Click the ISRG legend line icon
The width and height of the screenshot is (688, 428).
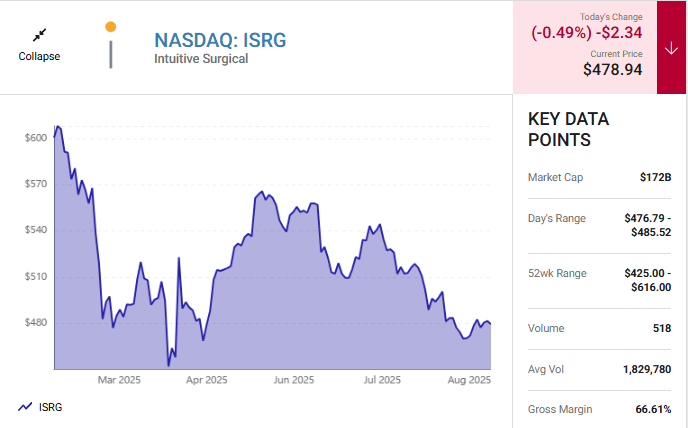point(24,407)
